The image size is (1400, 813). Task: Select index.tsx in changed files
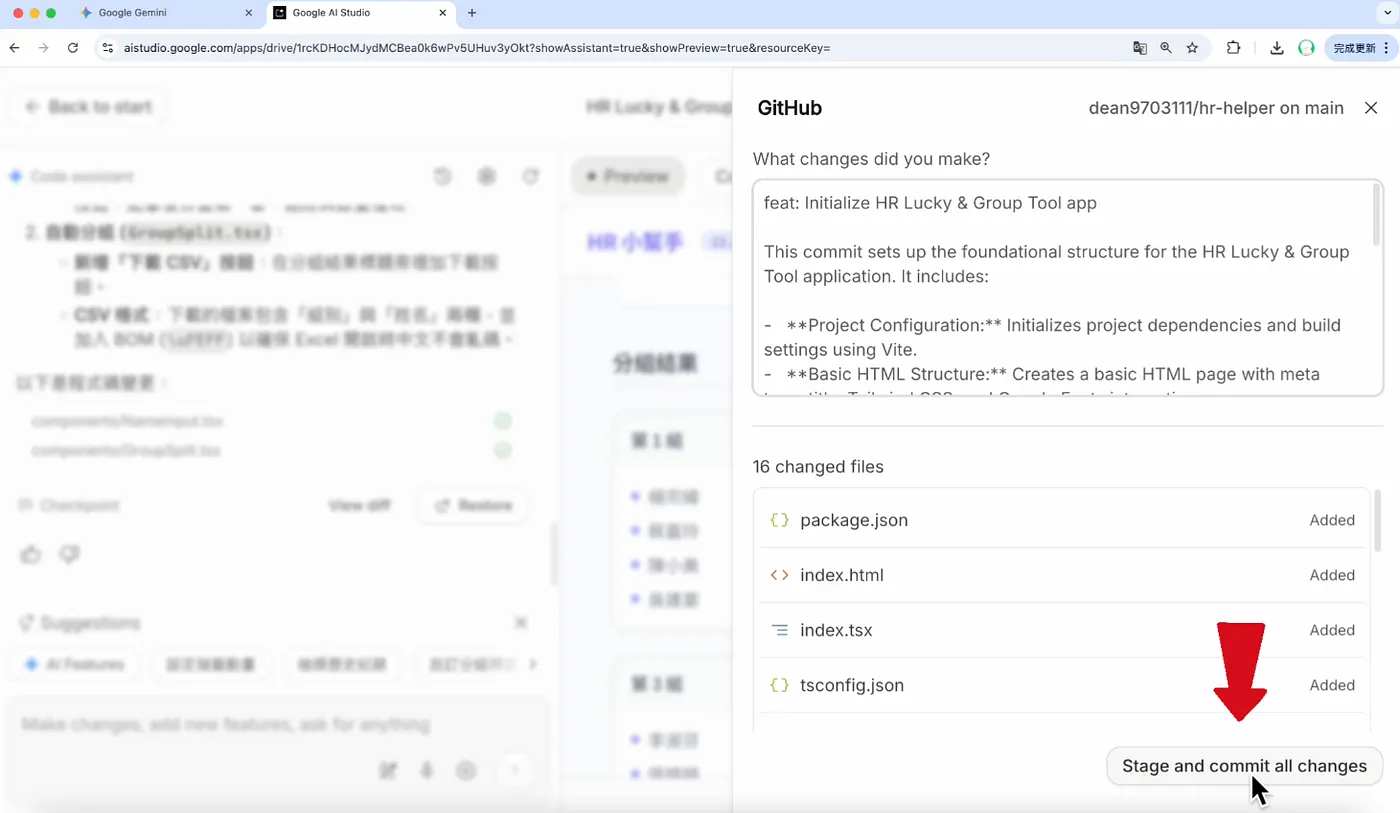click(x=1062, y=630)
